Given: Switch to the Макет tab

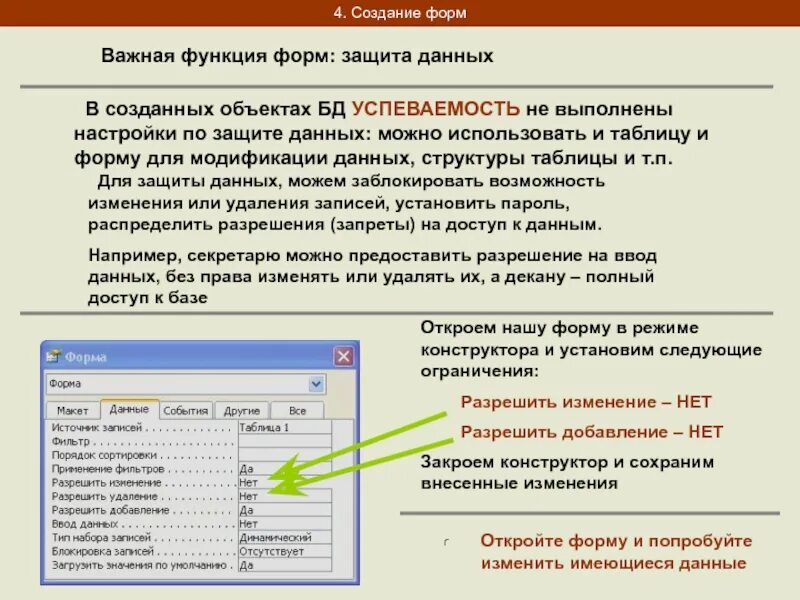Looking at the screenshot, I should pos(72,411).
